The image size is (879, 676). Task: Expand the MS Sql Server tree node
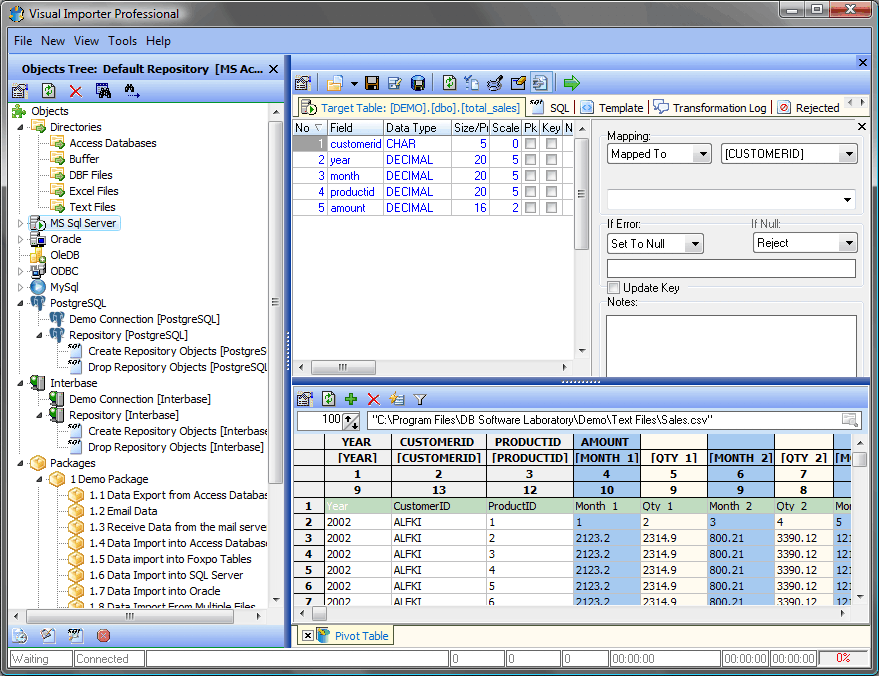[x=20, y=223]
